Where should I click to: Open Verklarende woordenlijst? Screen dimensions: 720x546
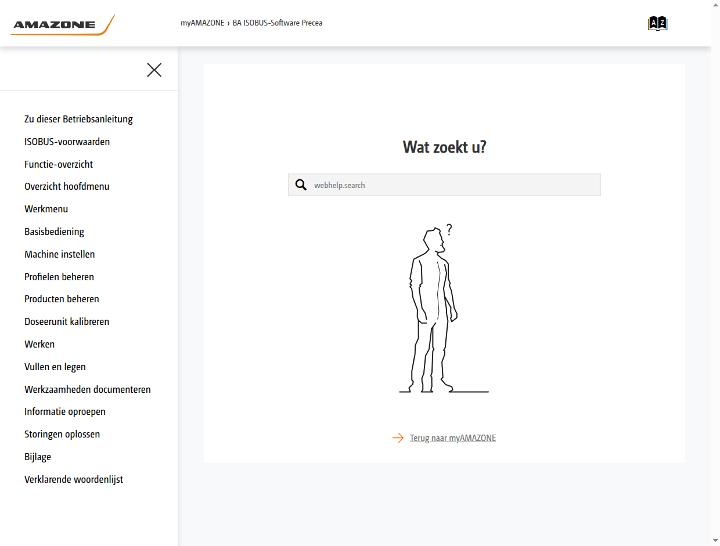click(x=74, y=479)
